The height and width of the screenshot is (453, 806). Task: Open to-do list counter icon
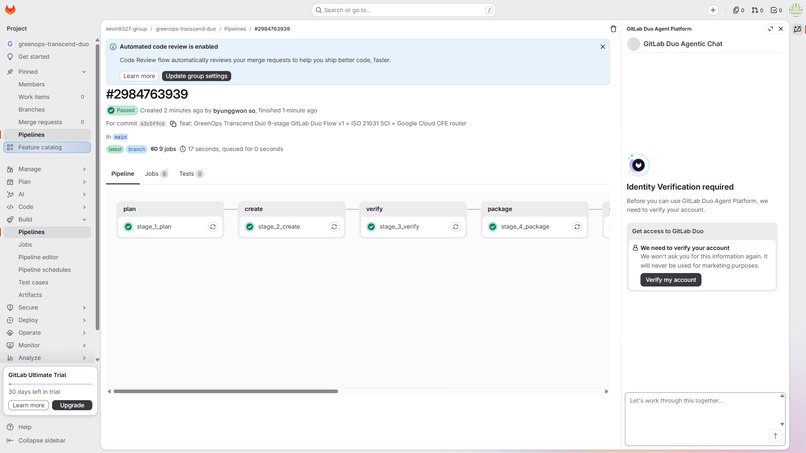pos(776,10)
